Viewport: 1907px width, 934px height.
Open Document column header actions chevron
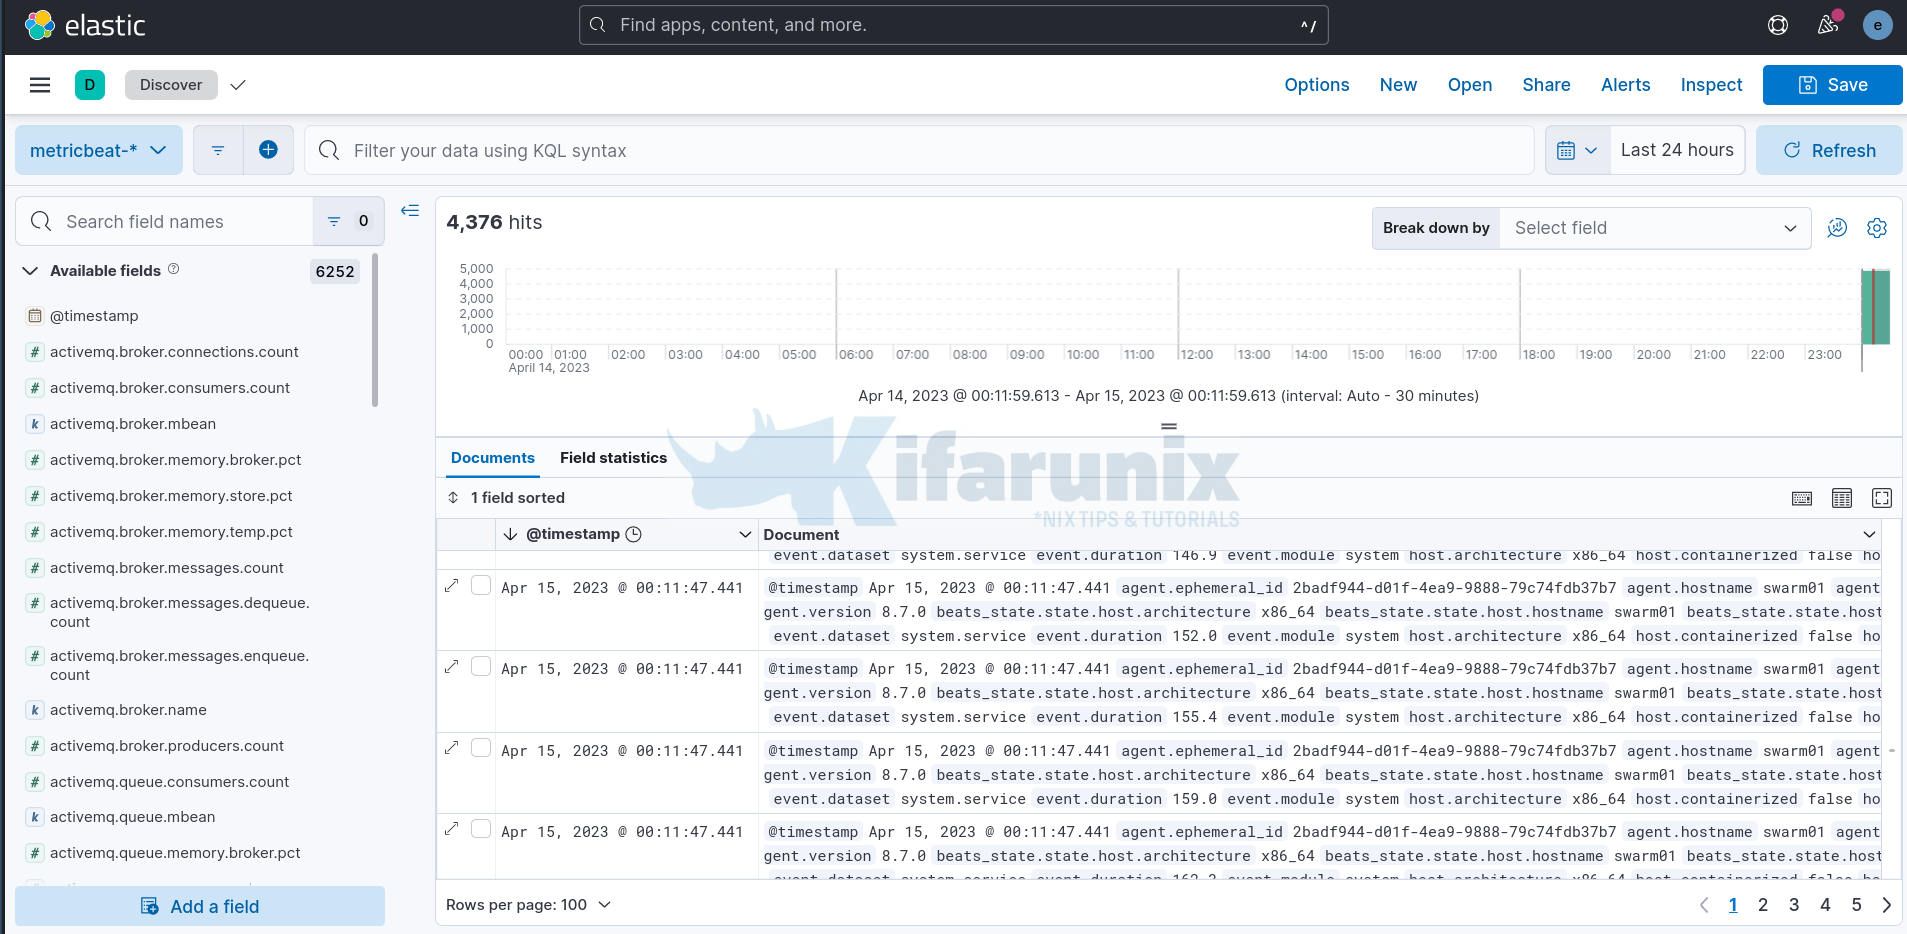coord(1869,534)
